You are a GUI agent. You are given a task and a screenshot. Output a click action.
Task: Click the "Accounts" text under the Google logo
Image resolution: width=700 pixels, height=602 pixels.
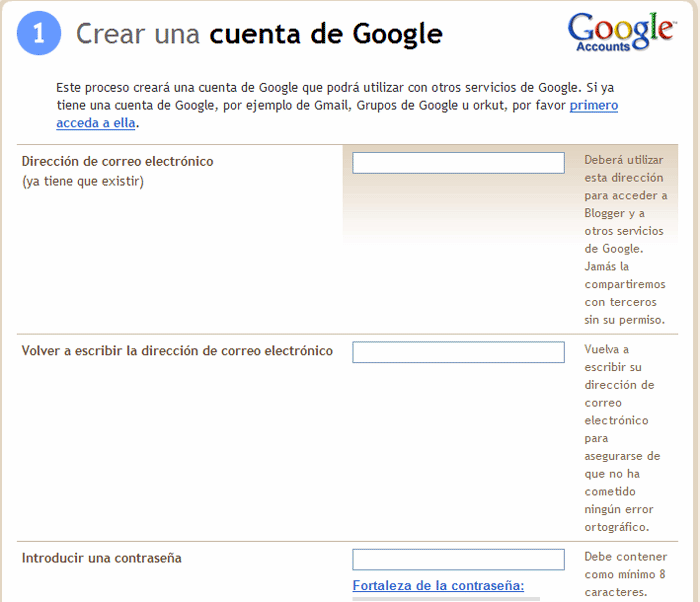coord(603,47)
